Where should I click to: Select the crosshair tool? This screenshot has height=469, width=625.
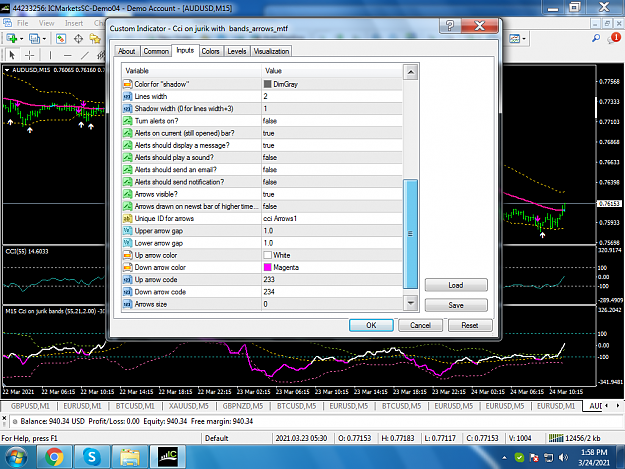click(x=29, y=55)
